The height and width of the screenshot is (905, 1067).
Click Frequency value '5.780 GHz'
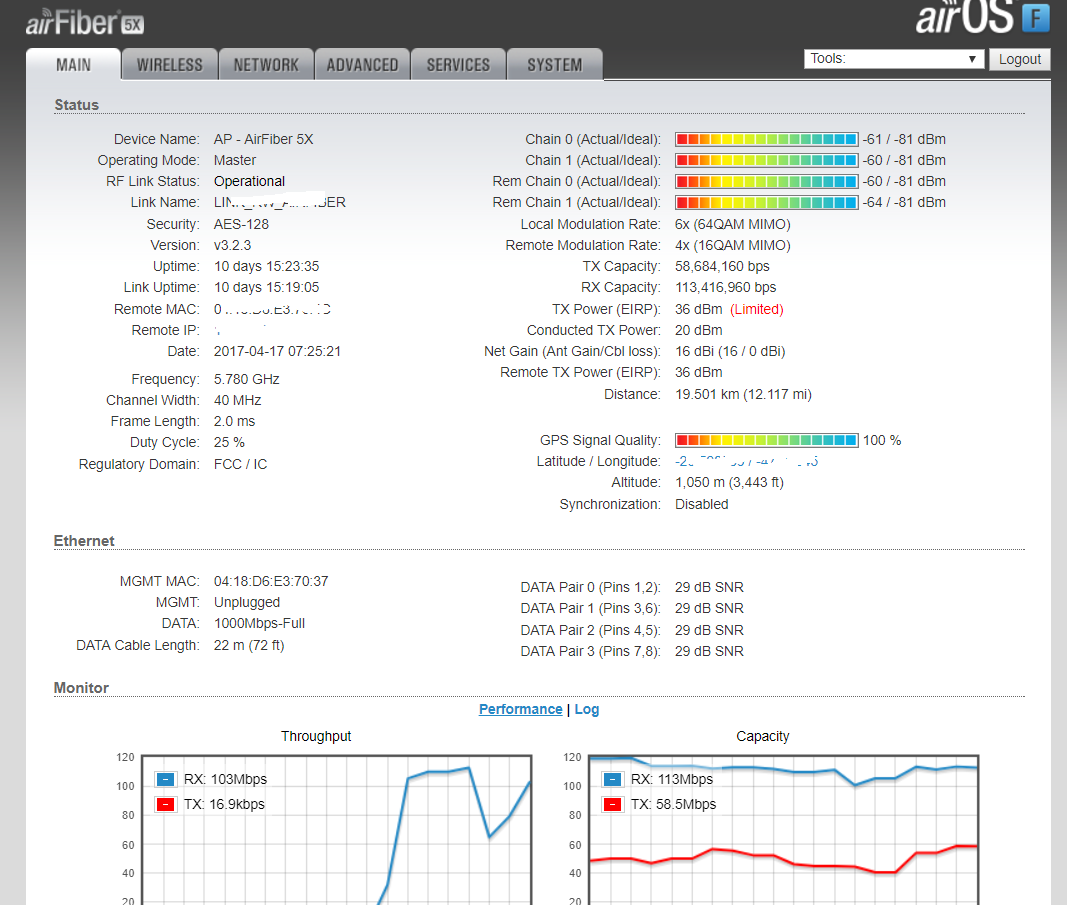pos(246,380)
